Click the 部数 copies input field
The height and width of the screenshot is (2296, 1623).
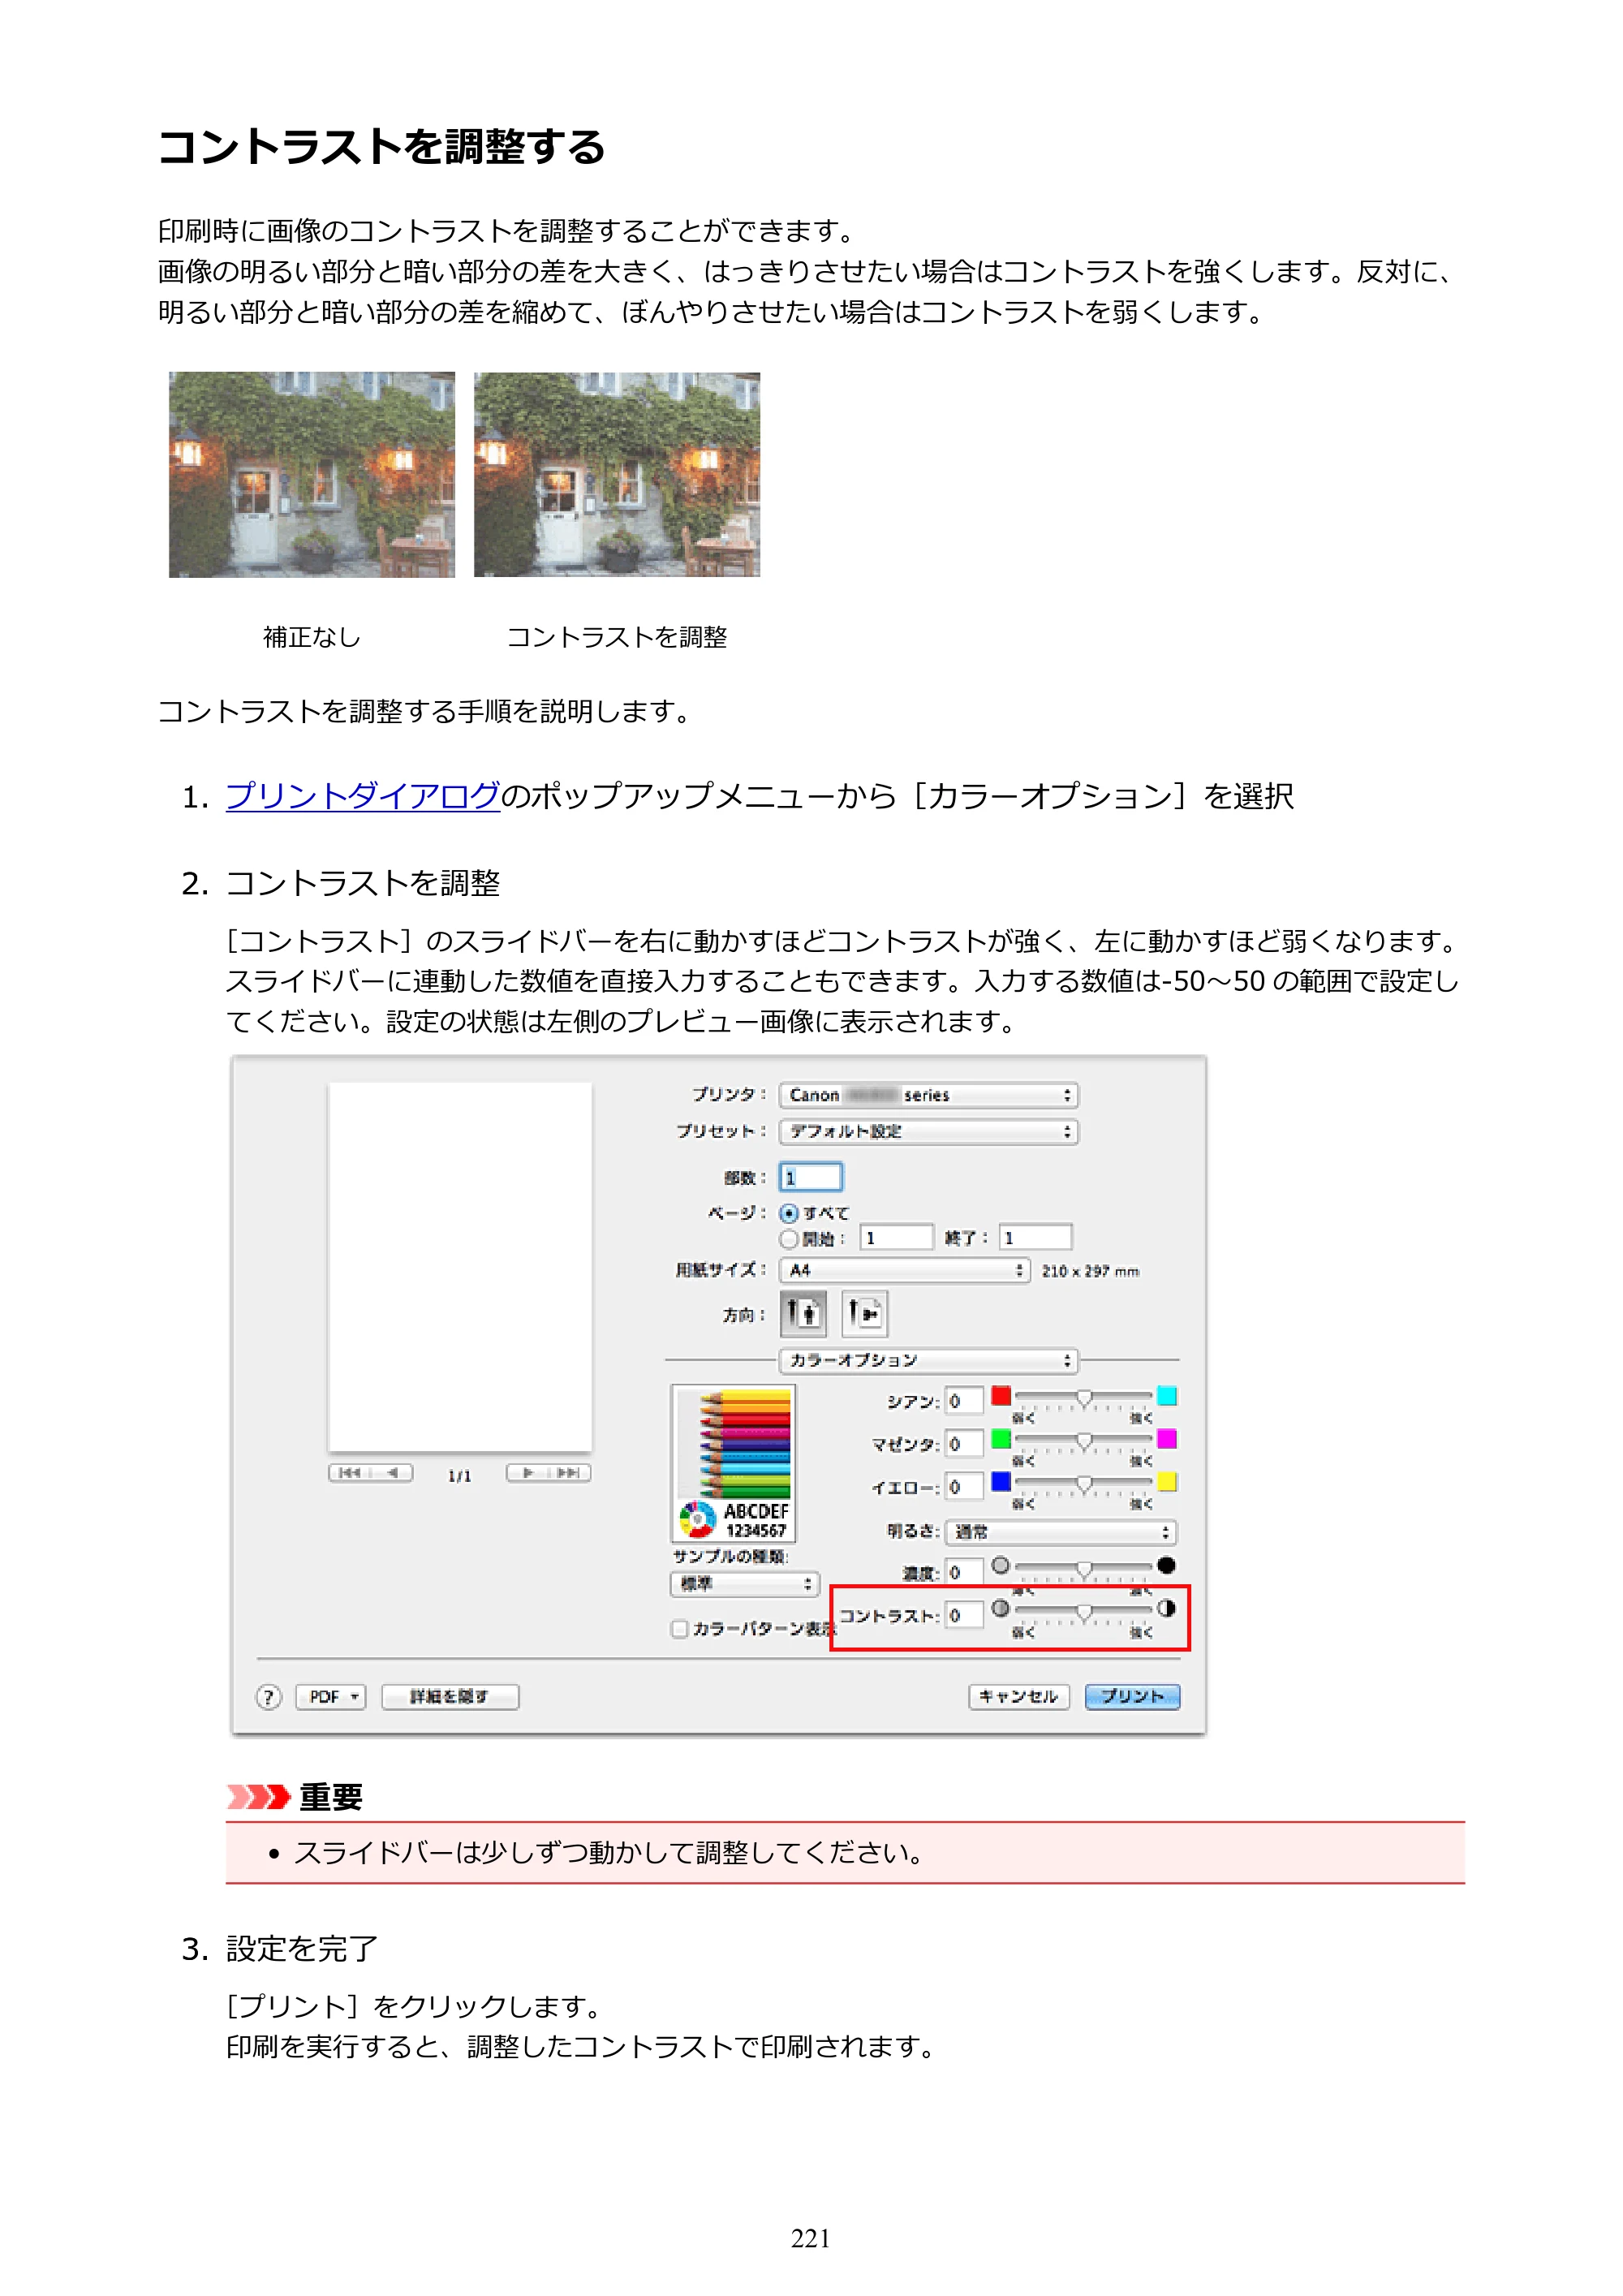811,1177
